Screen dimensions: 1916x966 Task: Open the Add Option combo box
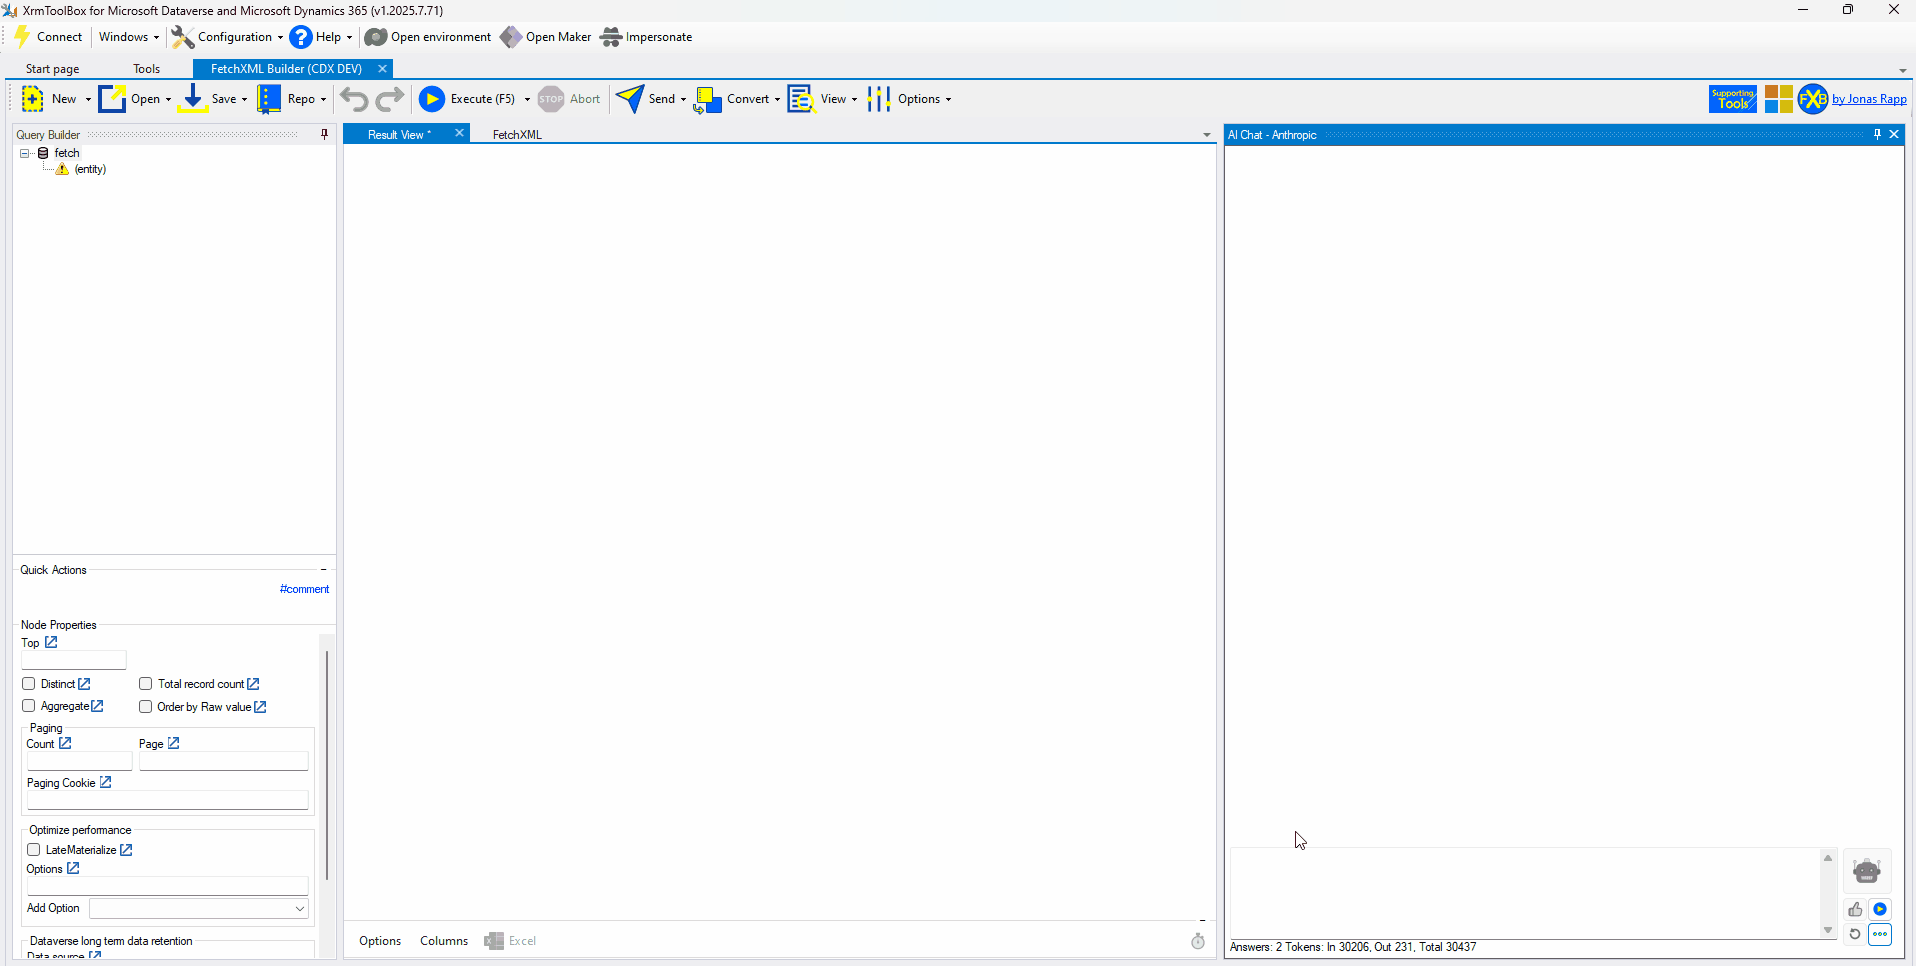click(198, 908)
